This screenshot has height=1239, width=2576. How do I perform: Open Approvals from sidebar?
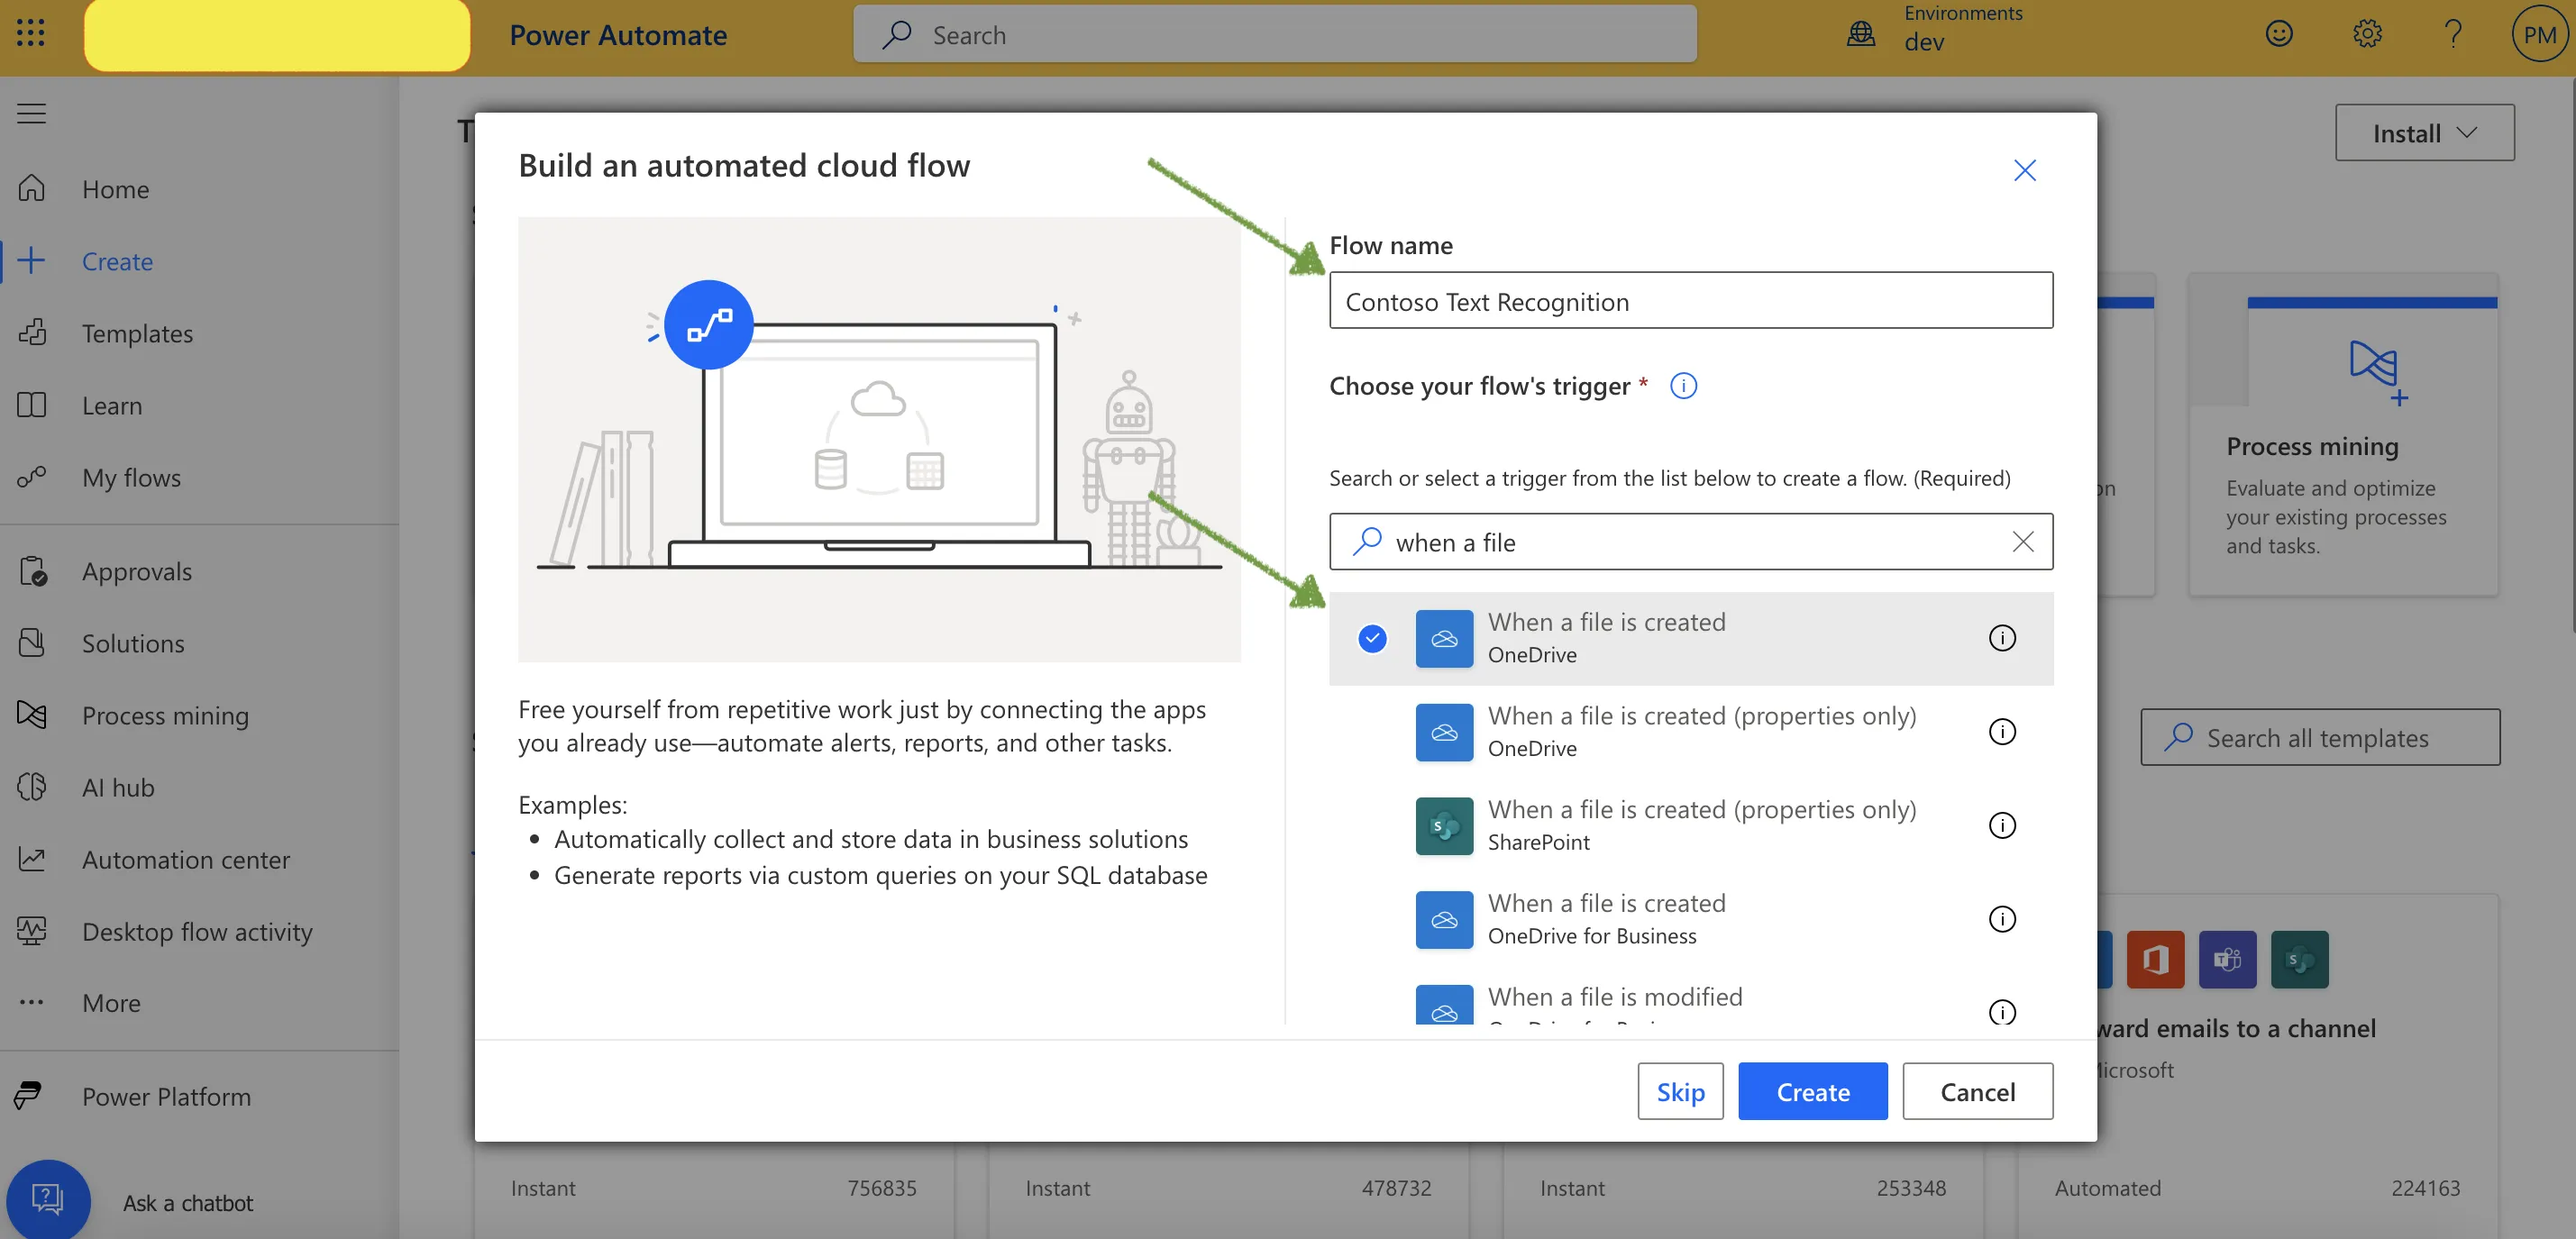tap(137, 571)
